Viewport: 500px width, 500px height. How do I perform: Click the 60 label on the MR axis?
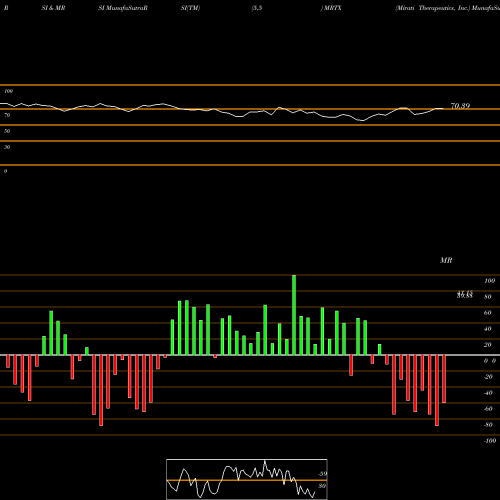[488, 313]
